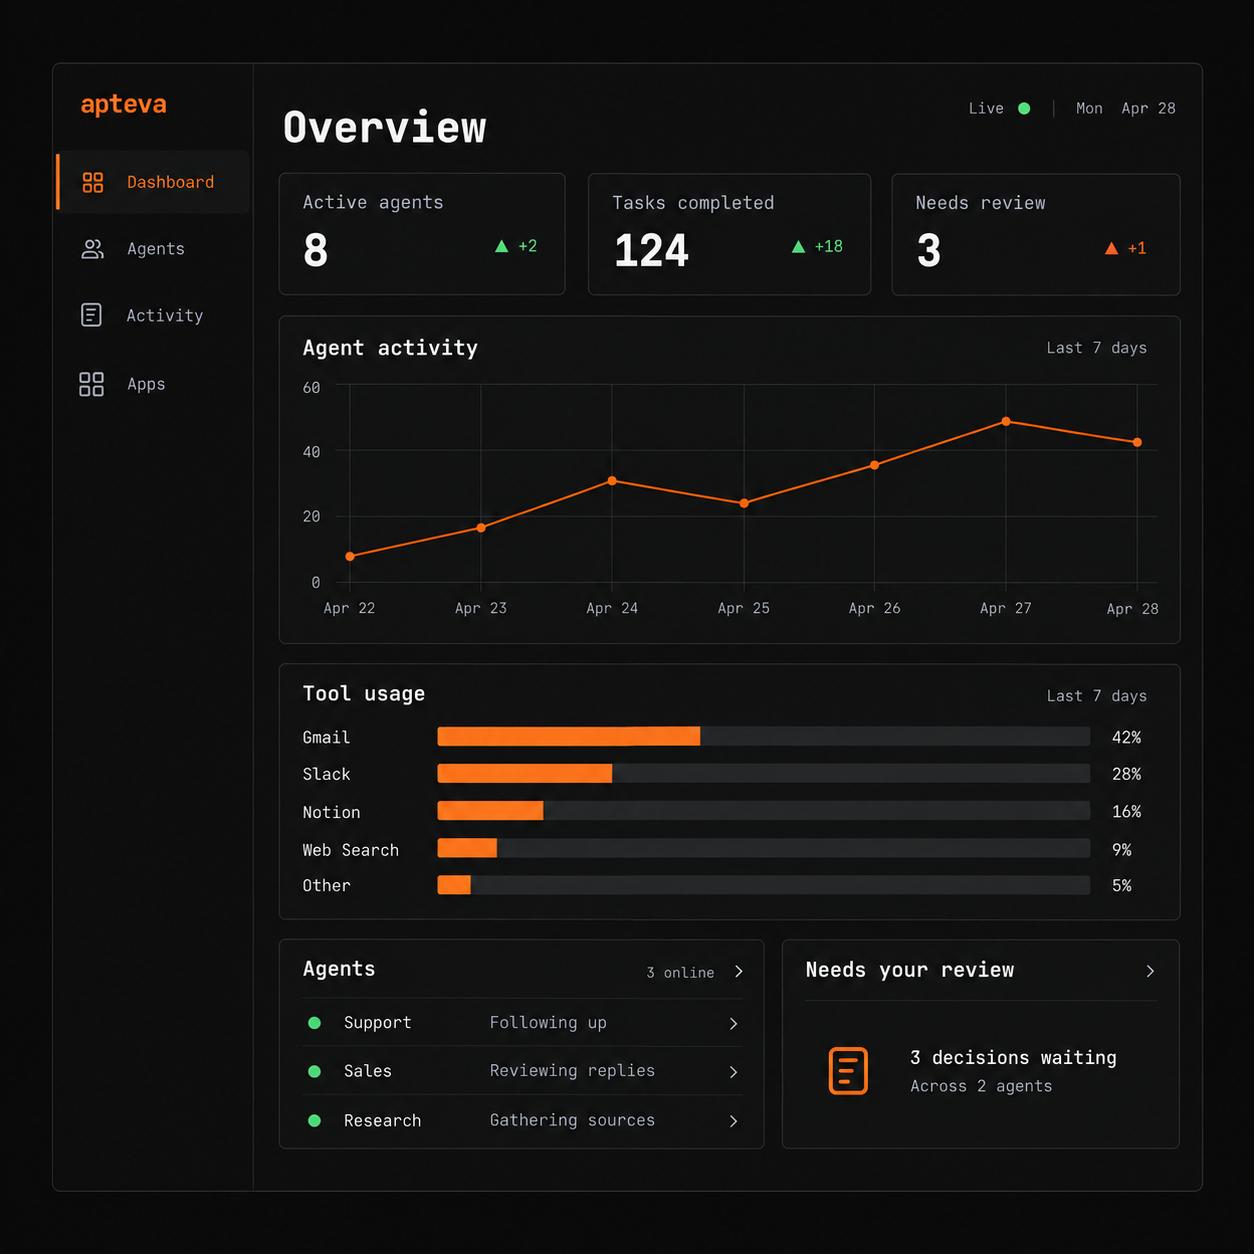Click green triangle beside +18 in Tasks completed

coord(798,246)
